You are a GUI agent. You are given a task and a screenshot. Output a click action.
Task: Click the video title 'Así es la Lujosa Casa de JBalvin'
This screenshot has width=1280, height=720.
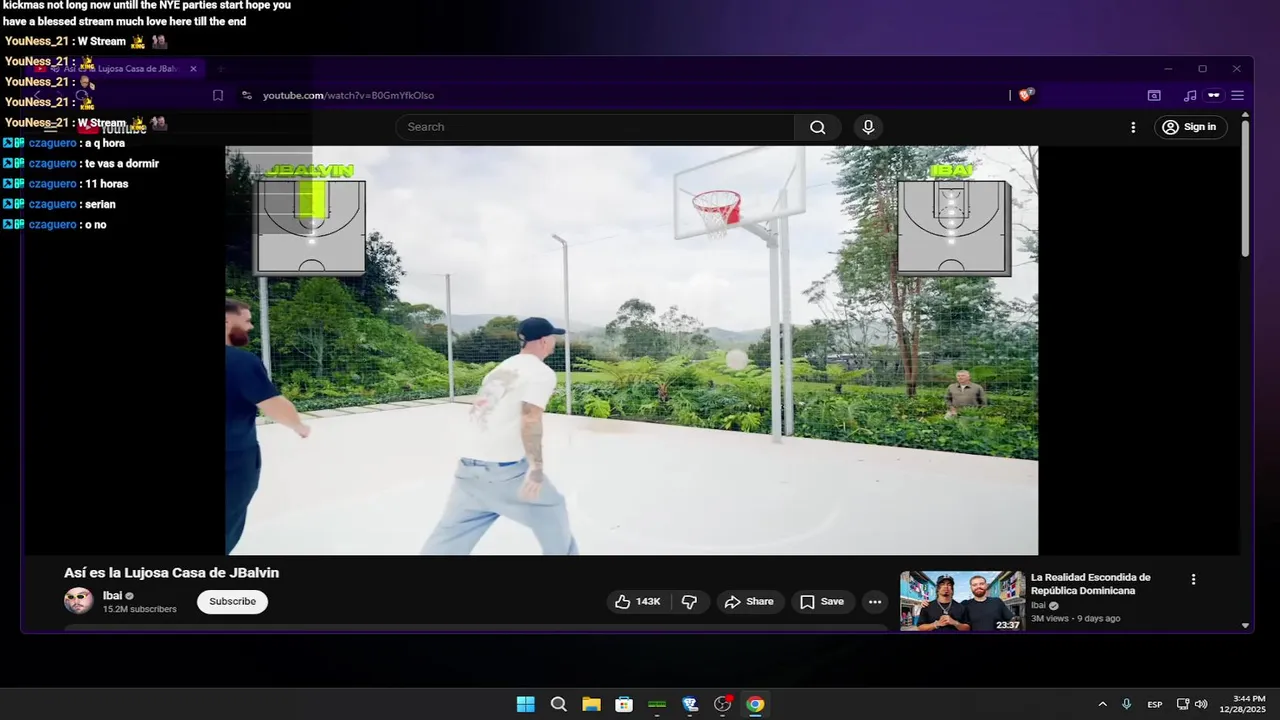pos(171,573)
